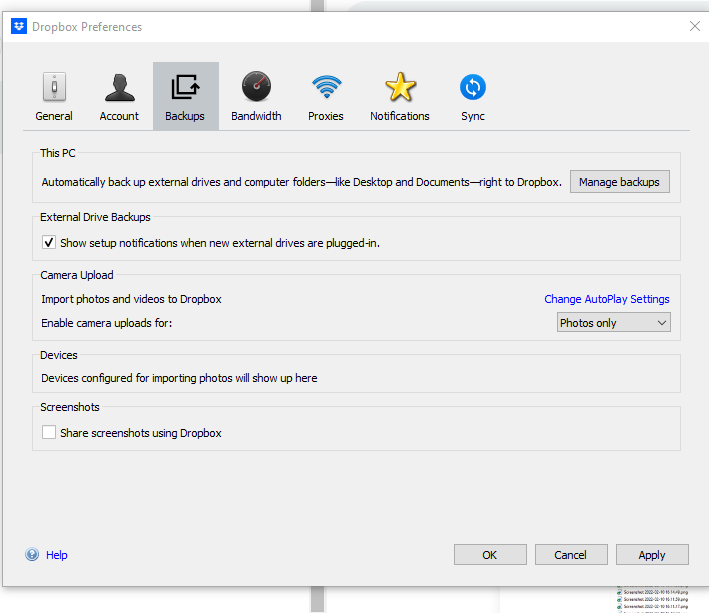
Task: Click the 'Screenshots' section heading
Action: click(x=70, y=407)
